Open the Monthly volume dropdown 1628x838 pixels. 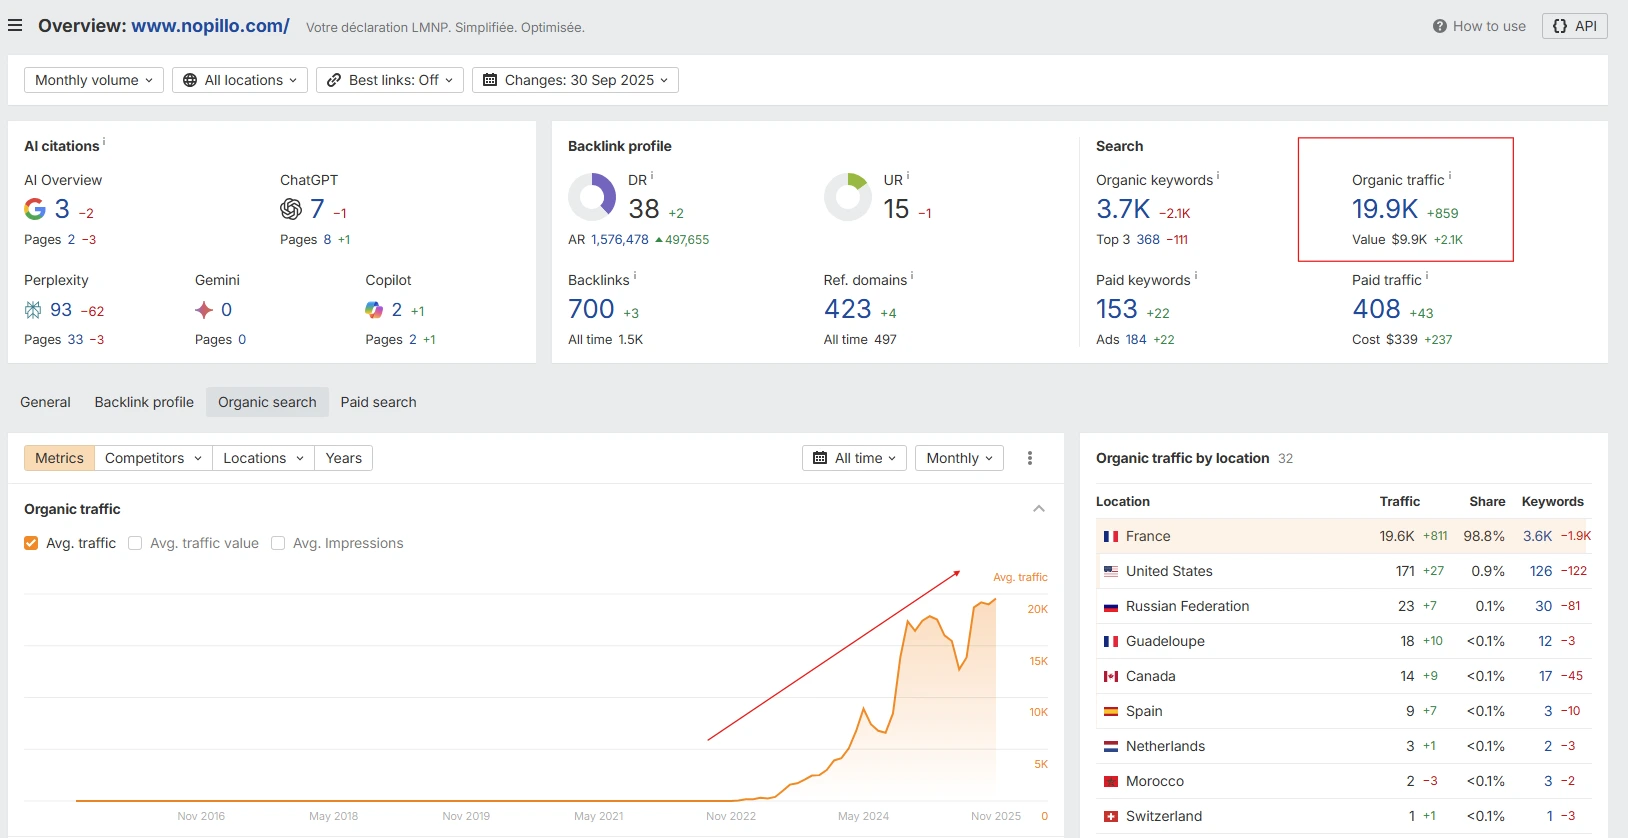pos(93,80)
